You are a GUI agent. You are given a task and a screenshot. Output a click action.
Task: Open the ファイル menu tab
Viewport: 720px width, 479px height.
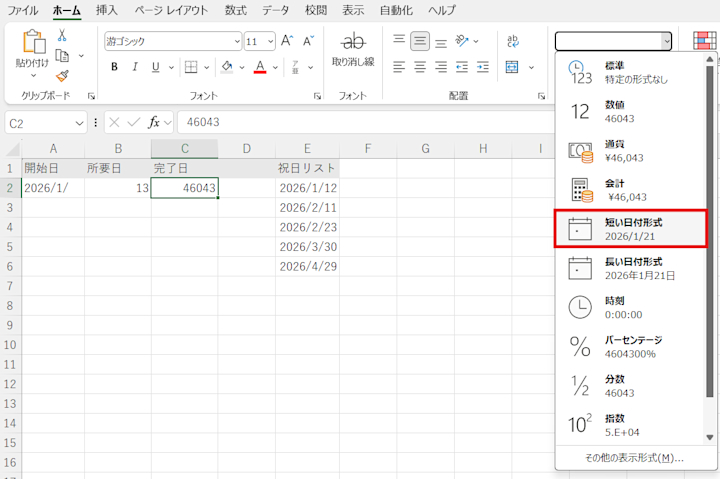click(22, 10)
